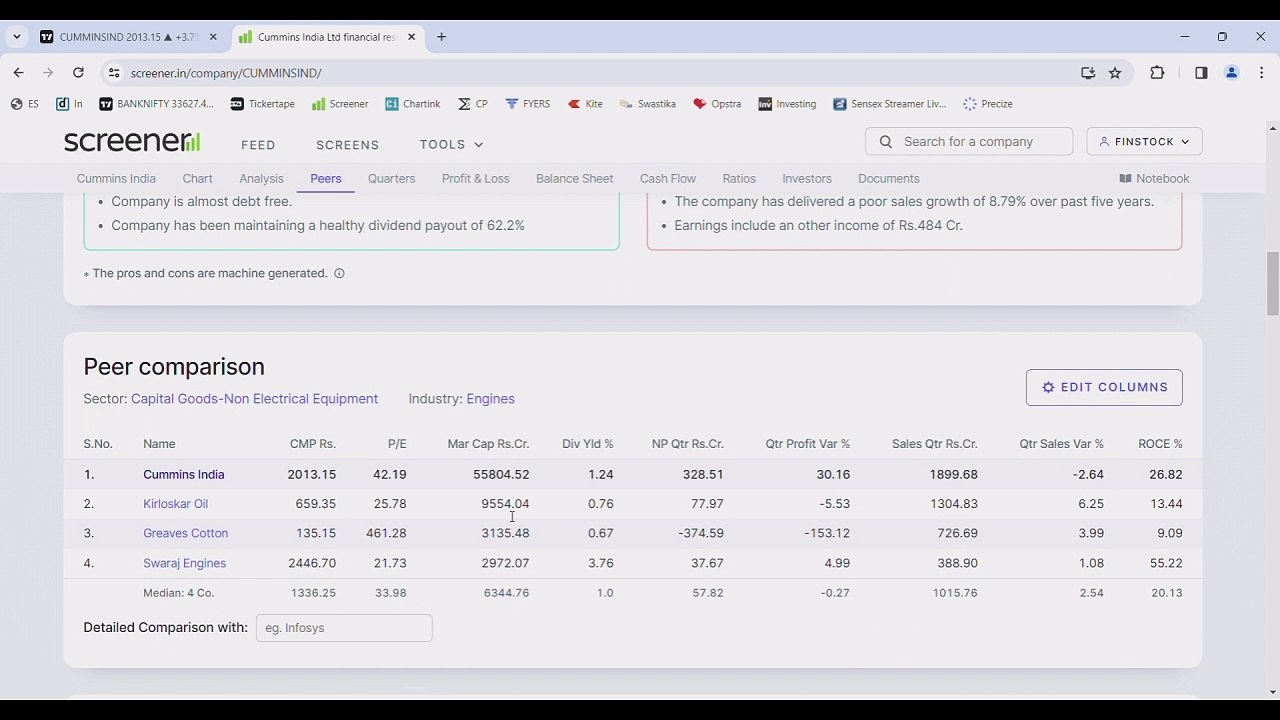Open the In bookmark

(x=69, y=104)
